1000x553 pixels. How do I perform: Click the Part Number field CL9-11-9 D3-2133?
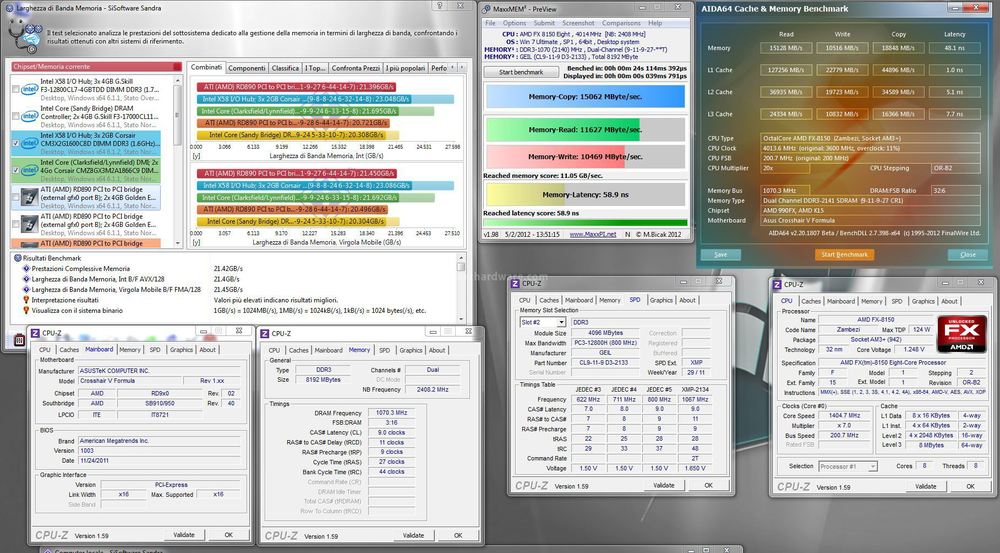605,362
